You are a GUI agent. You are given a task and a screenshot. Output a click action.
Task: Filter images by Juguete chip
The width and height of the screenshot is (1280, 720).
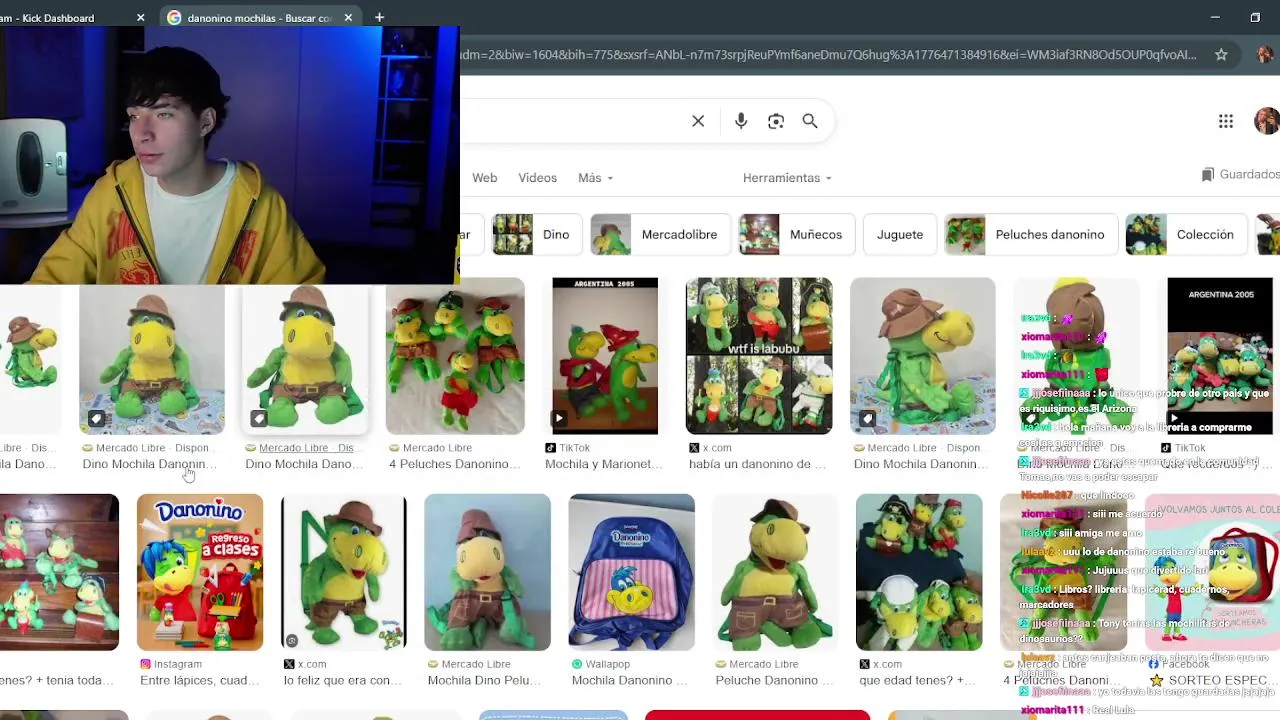[900, 234]
